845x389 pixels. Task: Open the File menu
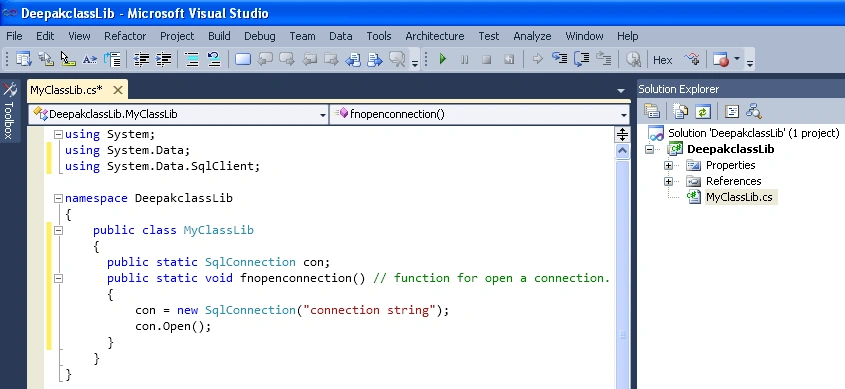click(x=14, y=36)
